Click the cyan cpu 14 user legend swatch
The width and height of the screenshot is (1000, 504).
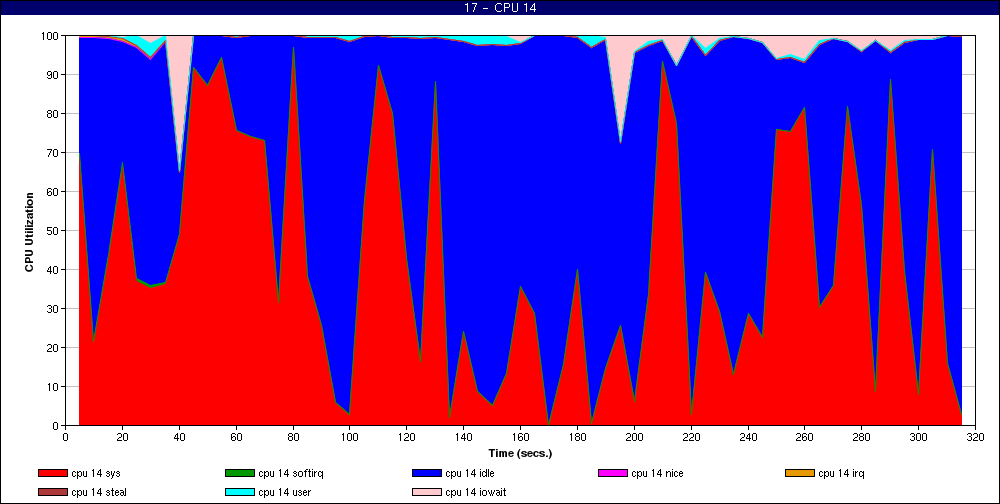coord(239,492)
